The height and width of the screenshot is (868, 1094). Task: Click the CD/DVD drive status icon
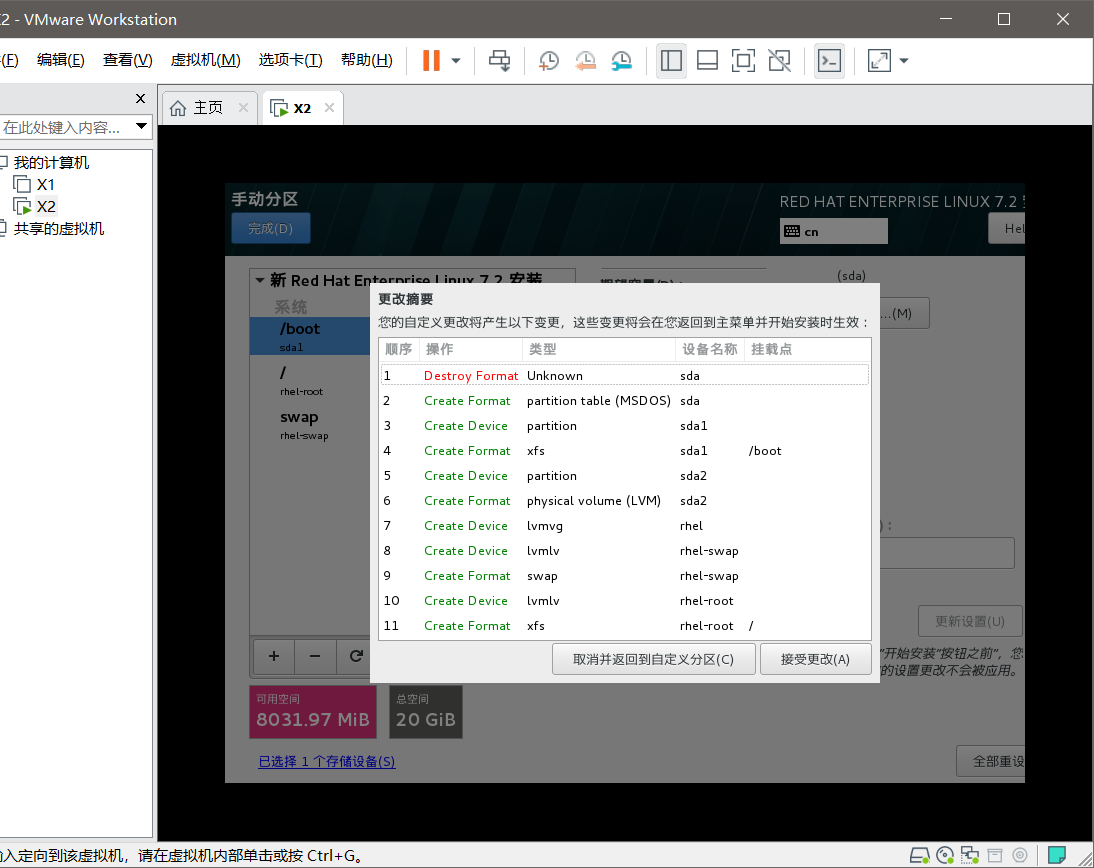pos(945,855)
